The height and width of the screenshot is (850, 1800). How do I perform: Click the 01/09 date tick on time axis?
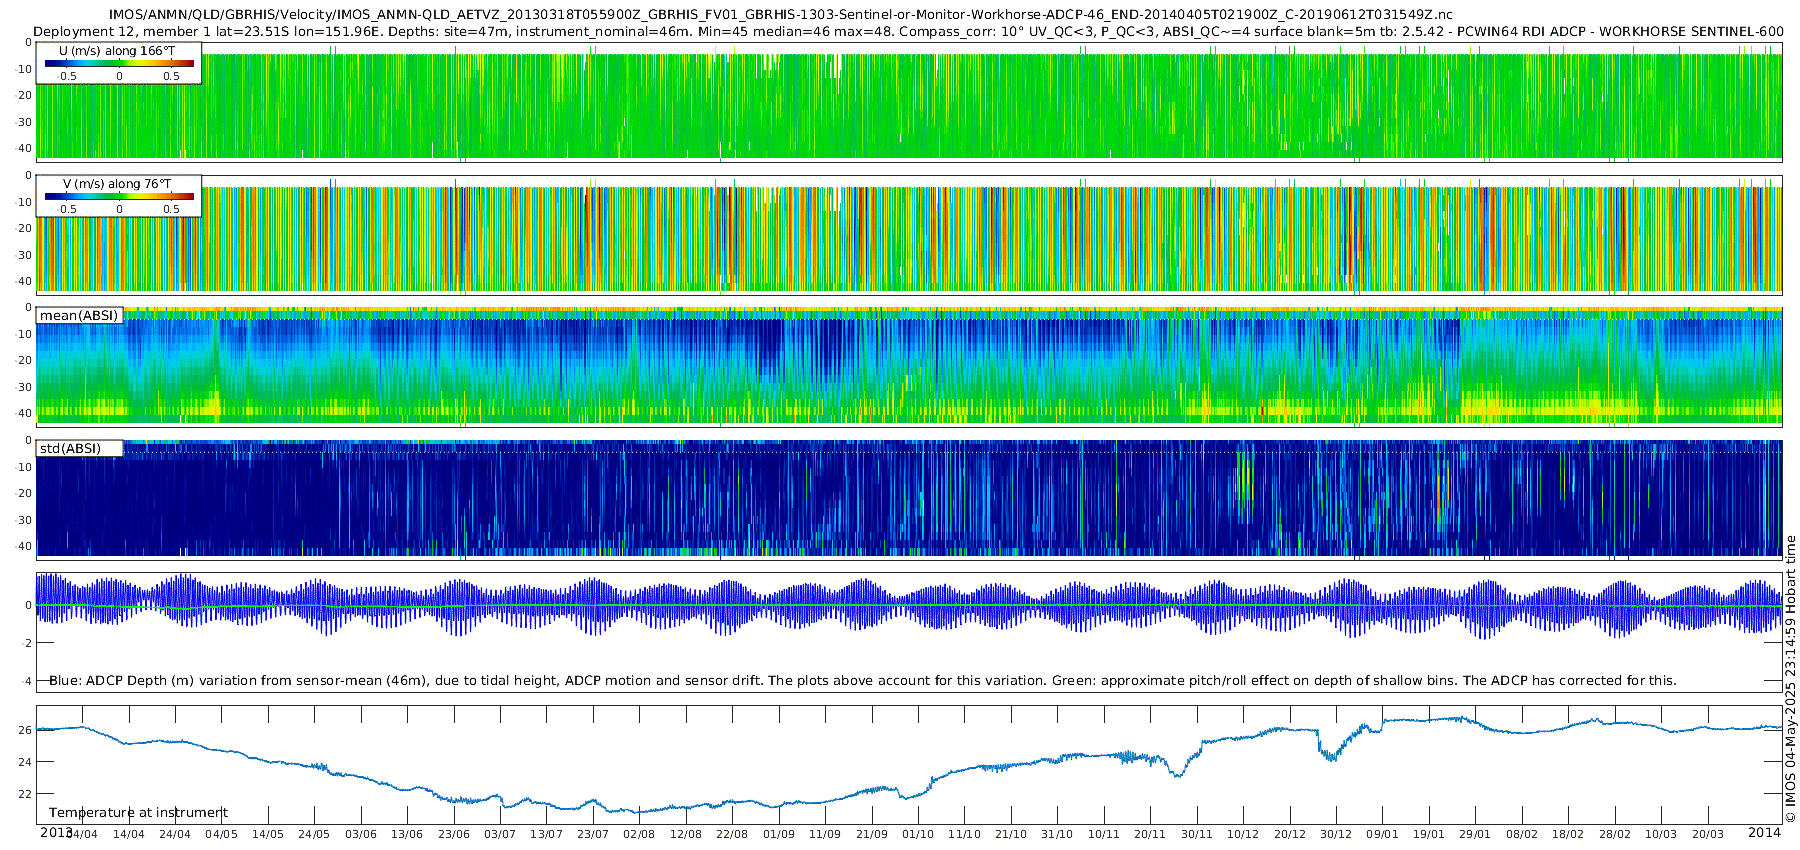[x=779, y=834]
